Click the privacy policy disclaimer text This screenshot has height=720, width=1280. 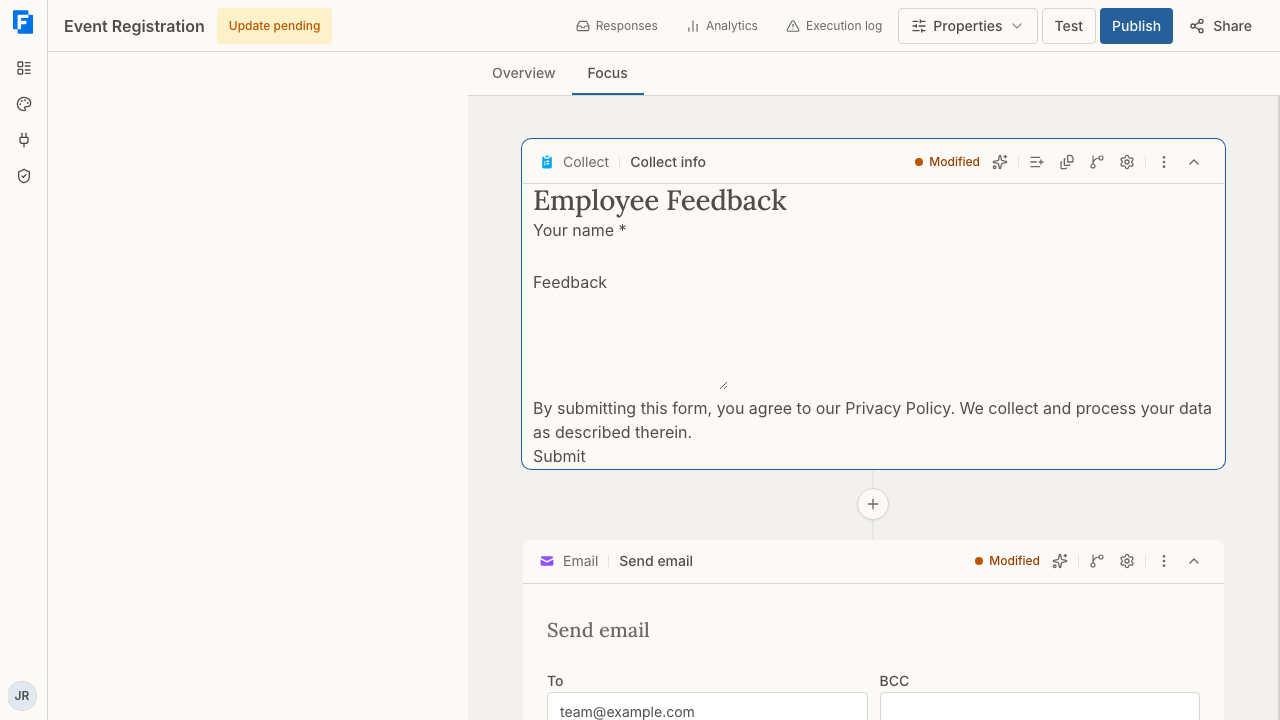(x=872, y=420)
